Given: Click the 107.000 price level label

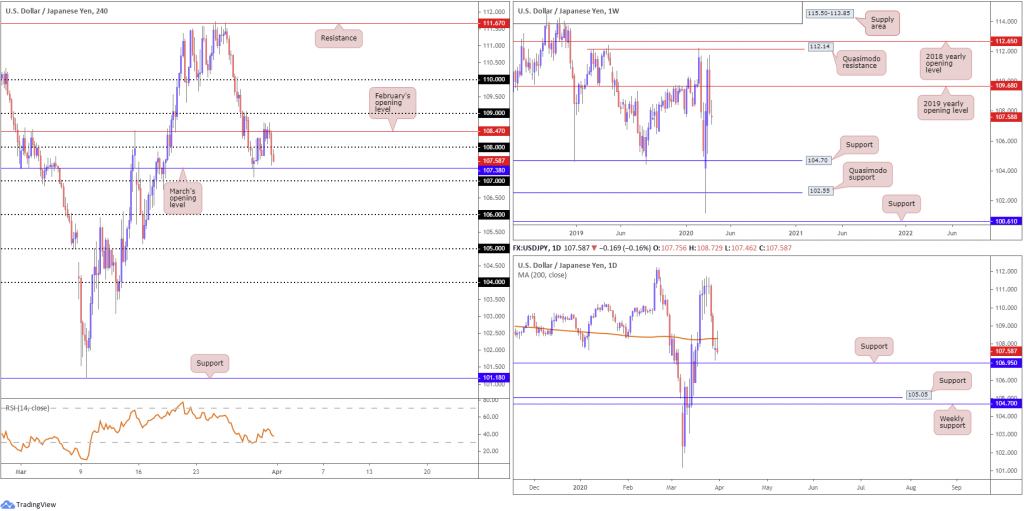Looking at the screenshot, I should pyautogui.click(x=492, y=180).
